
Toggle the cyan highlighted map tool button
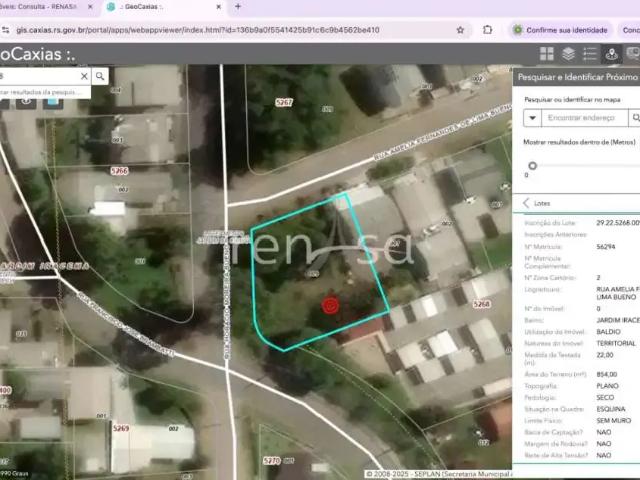click(x=52, y=103)
